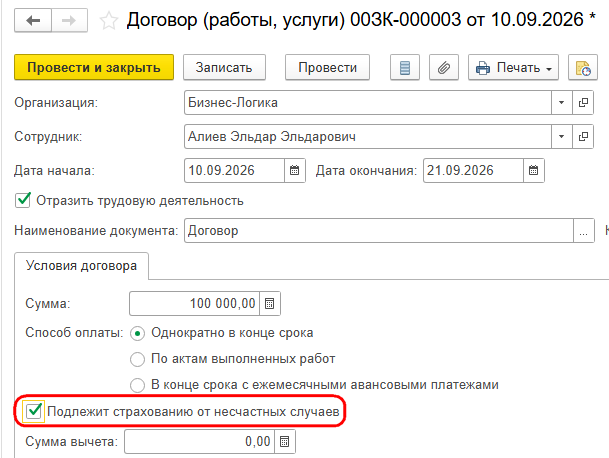Toggle Отразить трудовую деятельность checkbox
The image size is (609, 458).
tap(23, 200)
